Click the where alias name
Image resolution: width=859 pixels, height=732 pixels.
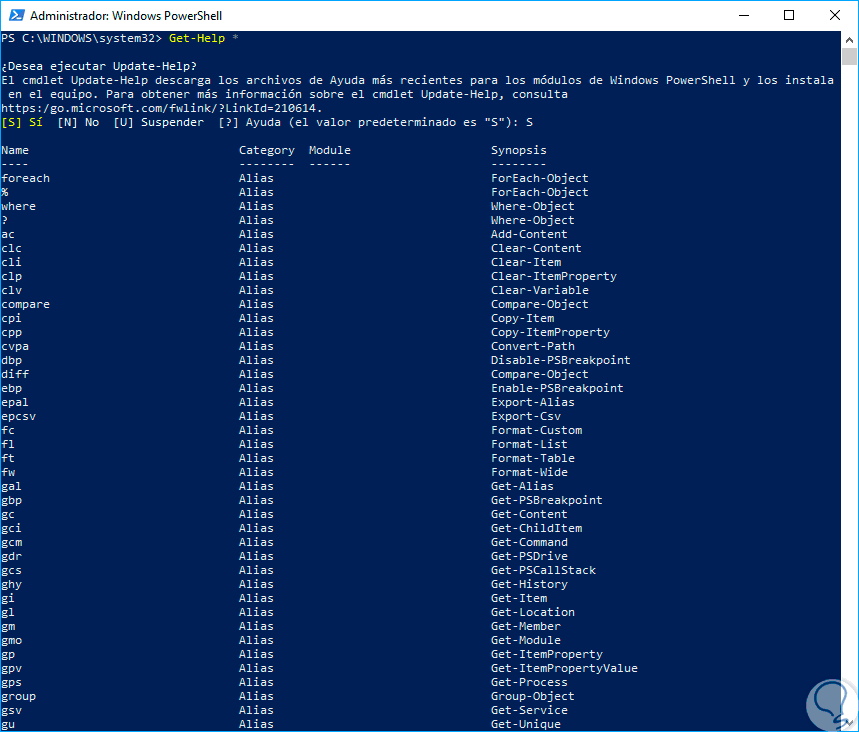coord(19,206)
